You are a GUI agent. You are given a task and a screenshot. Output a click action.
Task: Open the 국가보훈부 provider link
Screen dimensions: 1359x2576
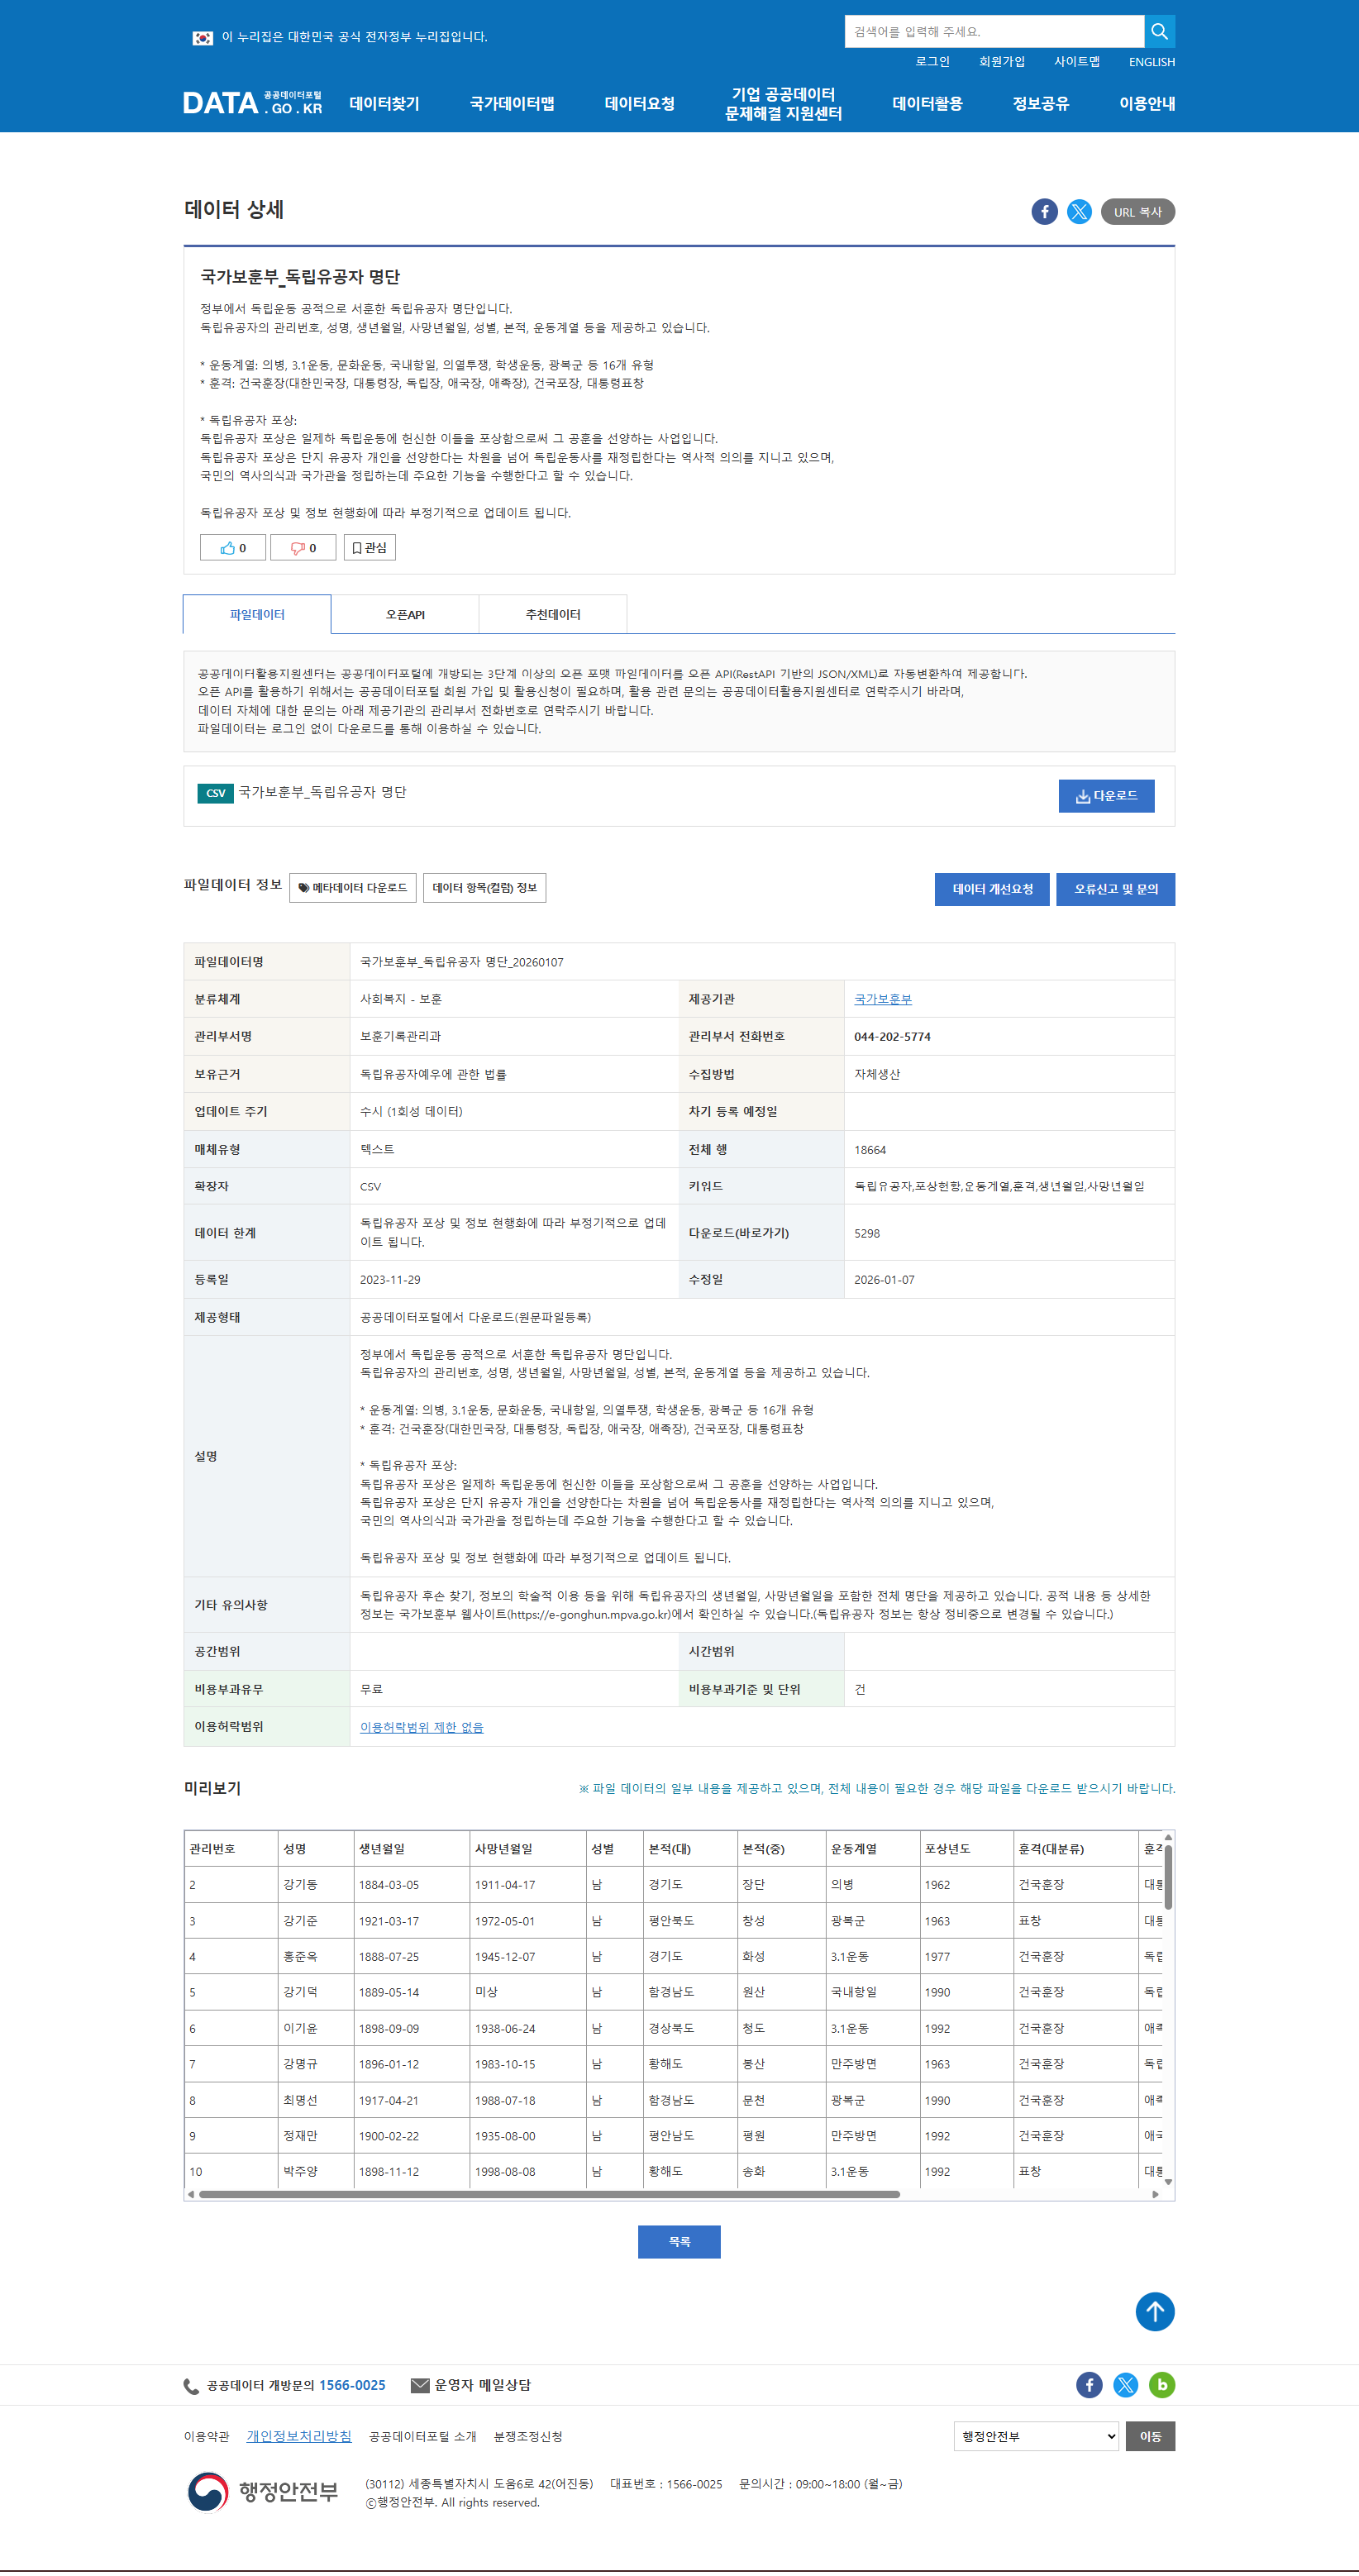tap(882, 999)
